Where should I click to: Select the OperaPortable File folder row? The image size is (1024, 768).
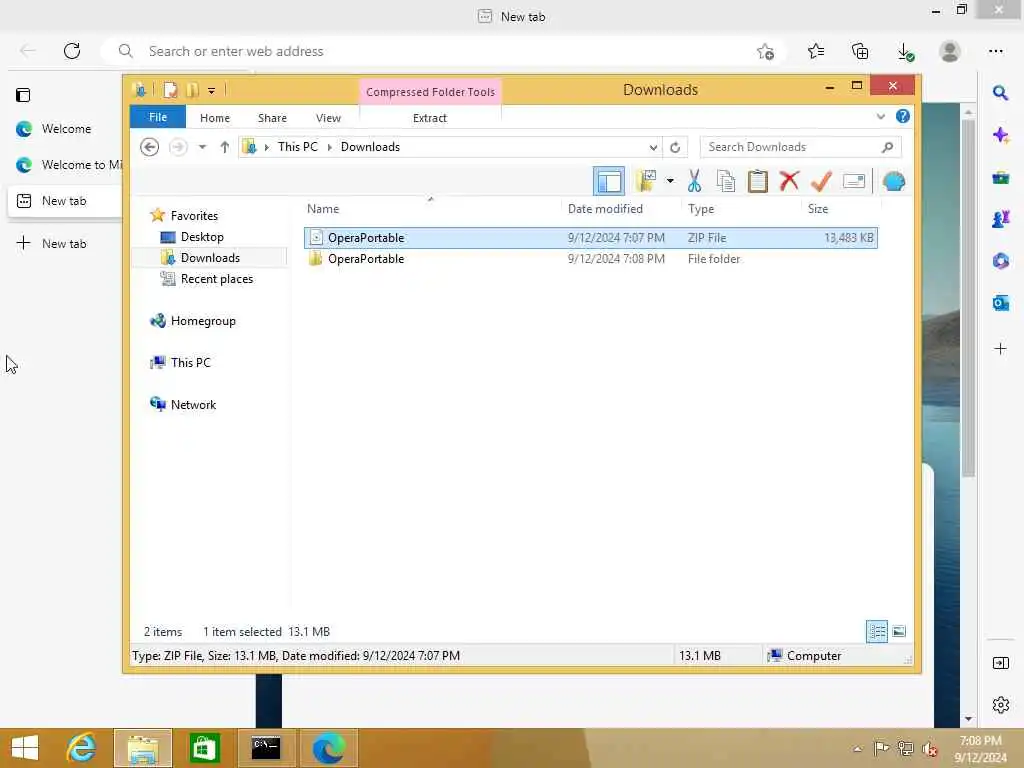[x=590, y=259]
